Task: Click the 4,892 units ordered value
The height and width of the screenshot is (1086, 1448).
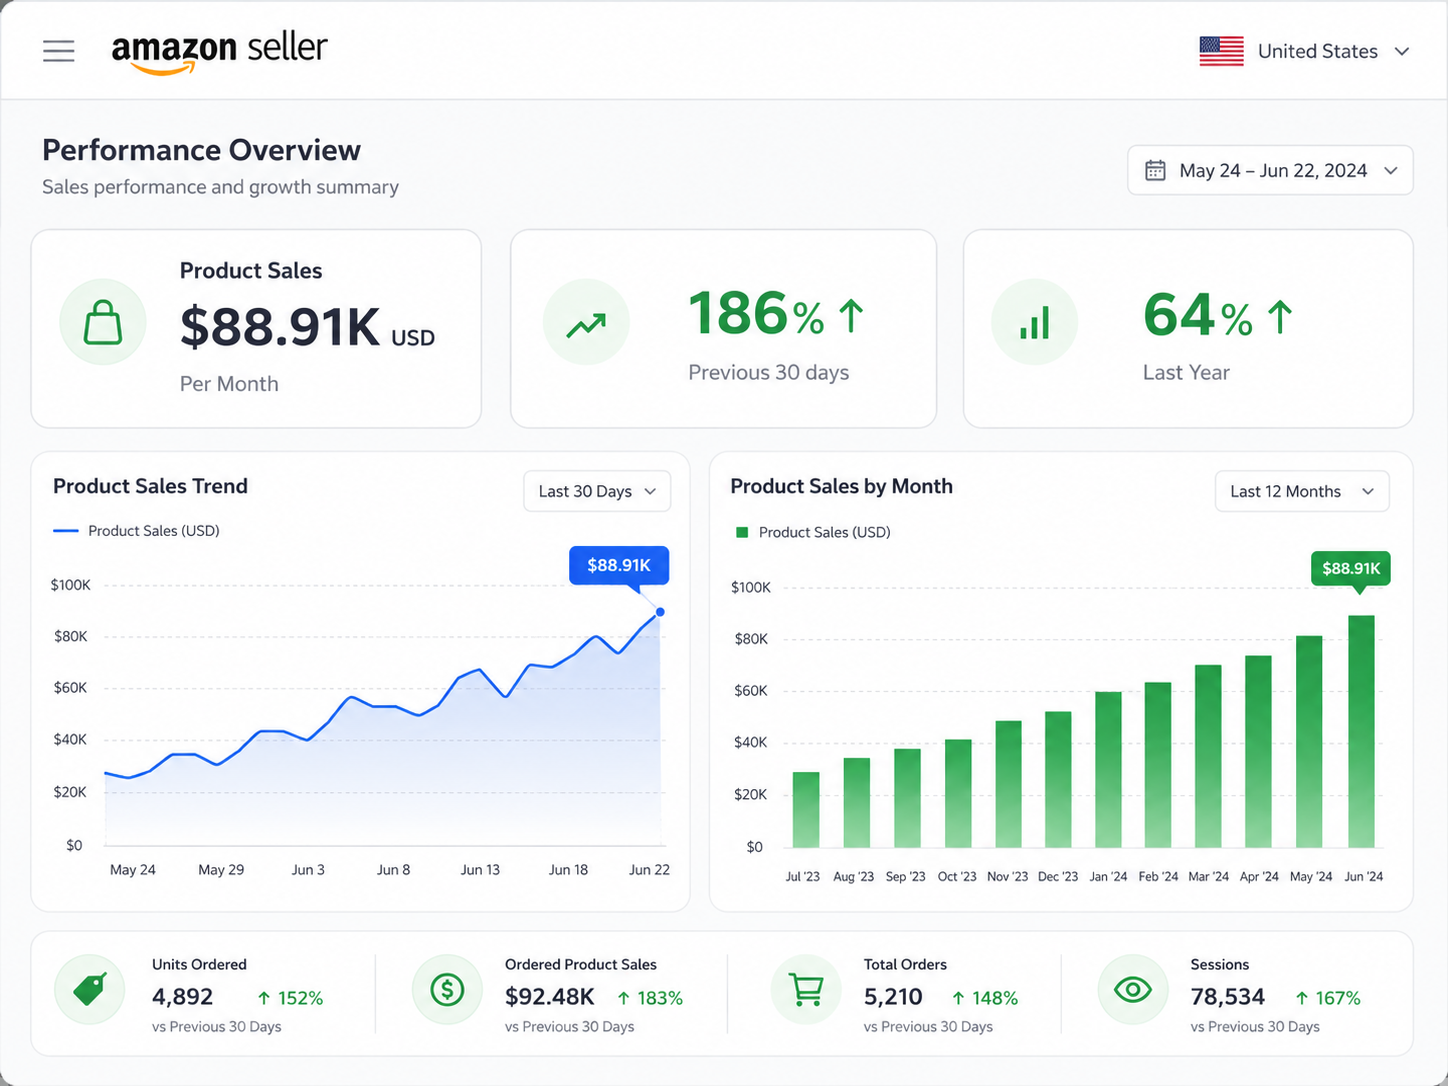Action: tap(182, 997)
